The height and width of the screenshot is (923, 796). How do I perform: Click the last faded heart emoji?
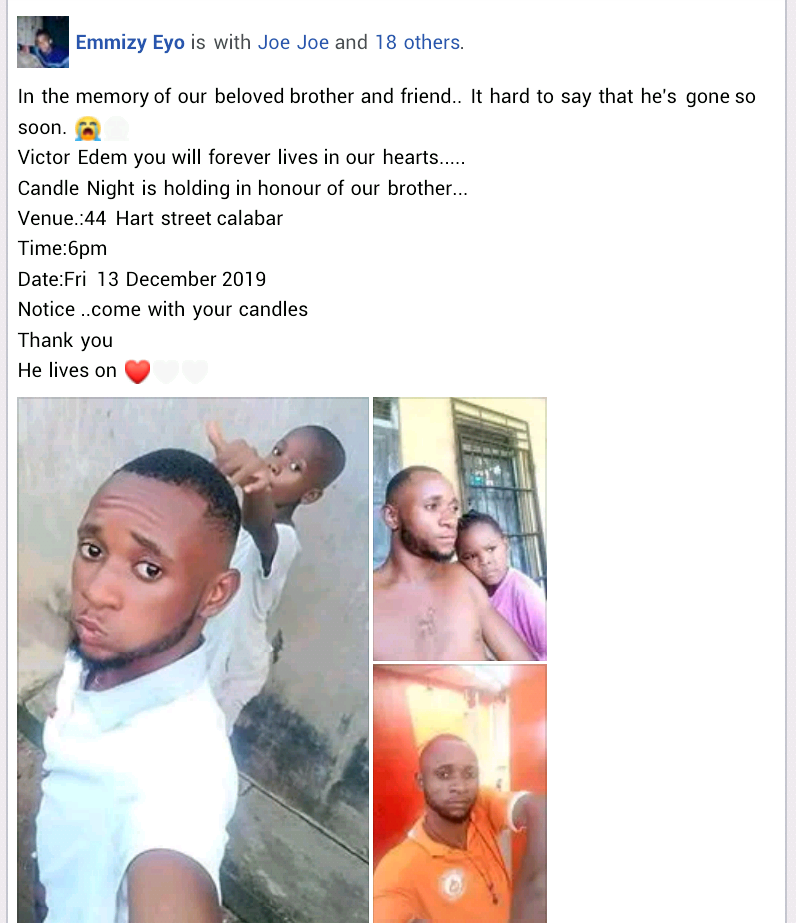click(x=195, y=371)
